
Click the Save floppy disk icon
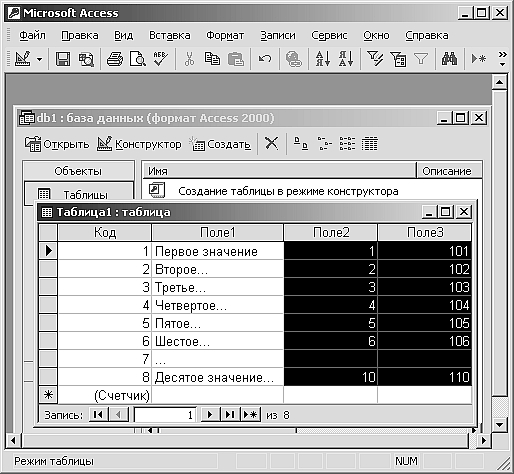click(63, 59)
